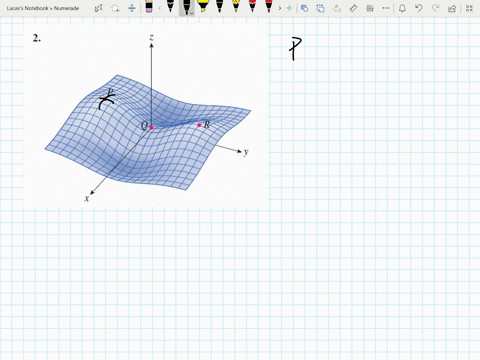Open the Shapes gallery
The image size is (480, 360).
tap(304, 8)
